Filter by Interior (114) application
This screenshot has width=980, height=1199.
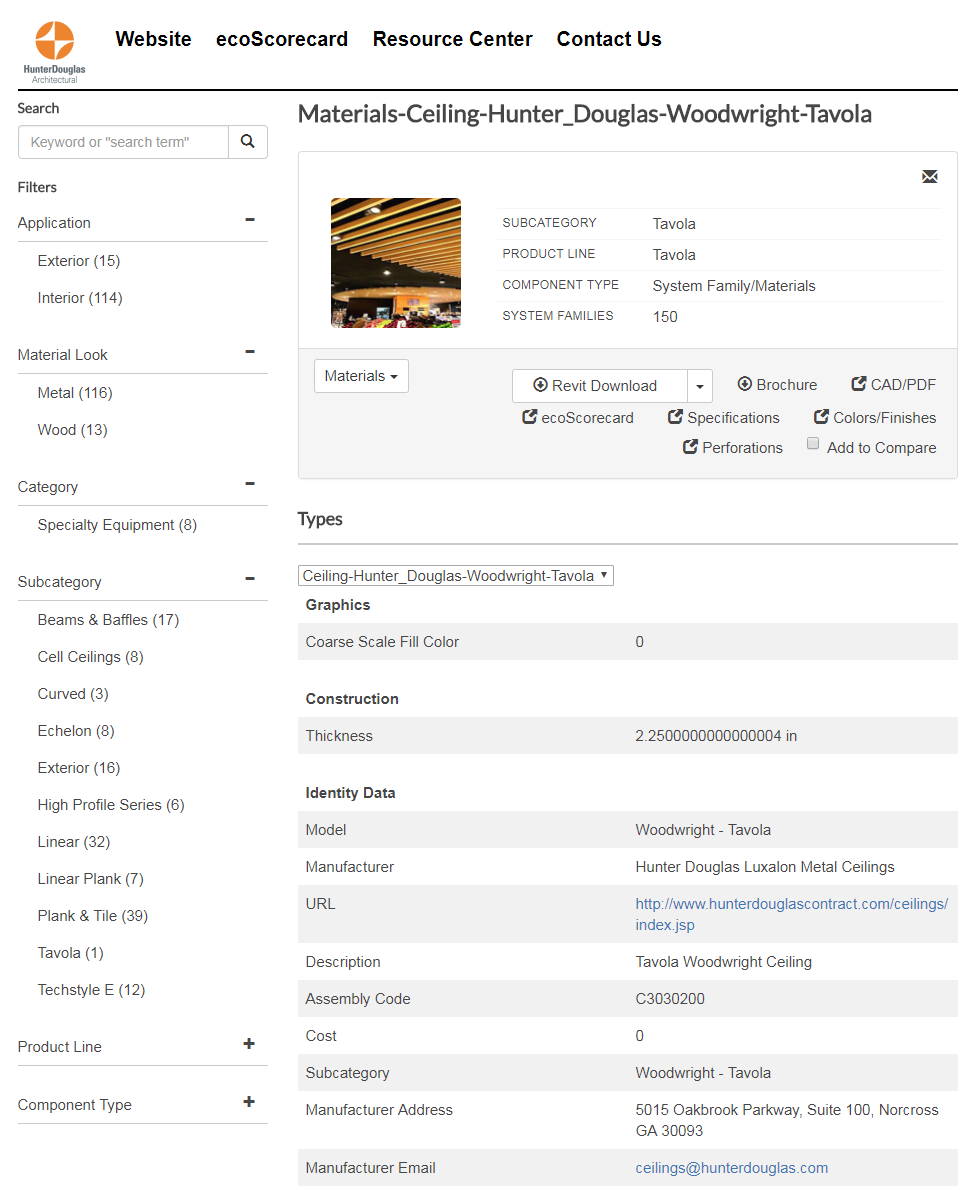[x=80, y=297]
